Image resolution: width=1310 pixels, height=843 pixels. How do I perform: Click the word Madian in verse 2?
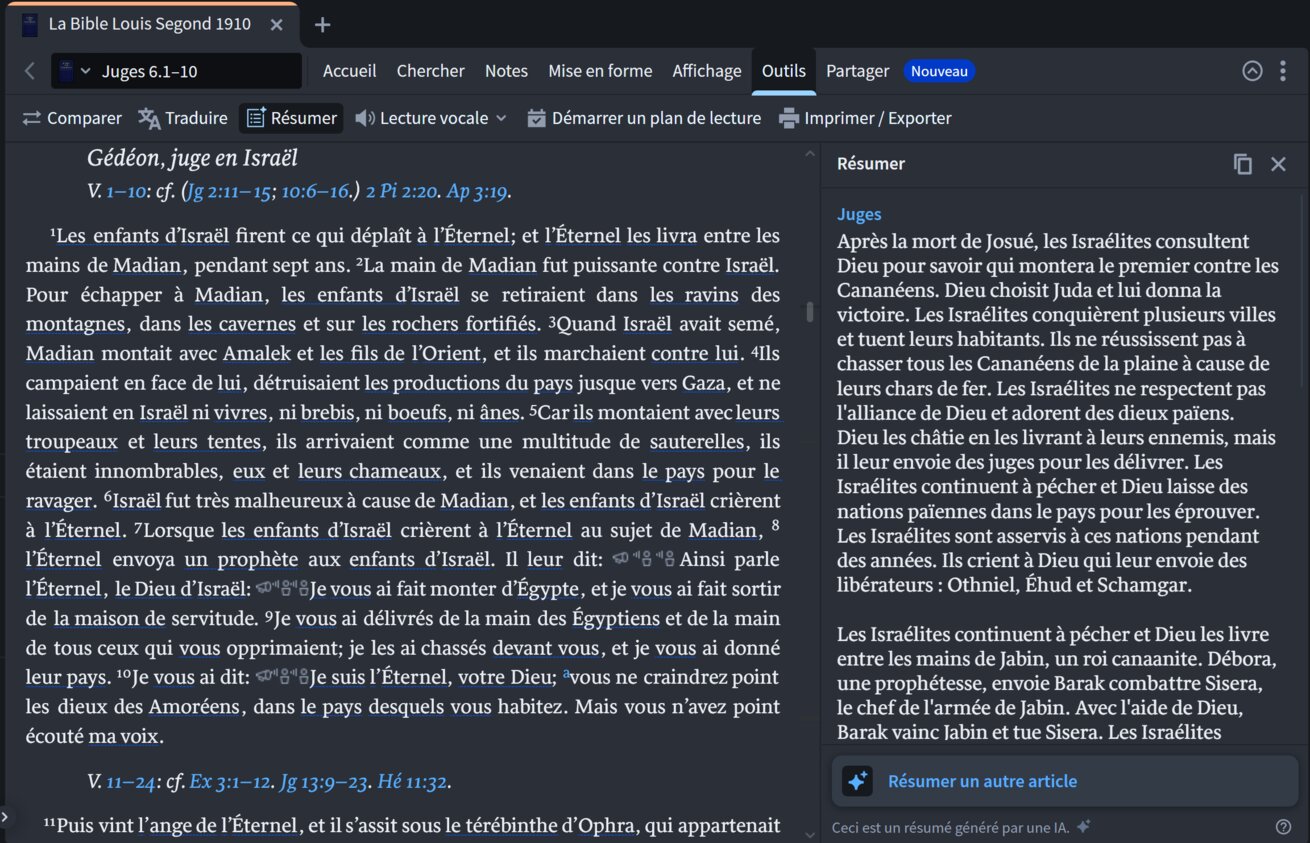502,265
